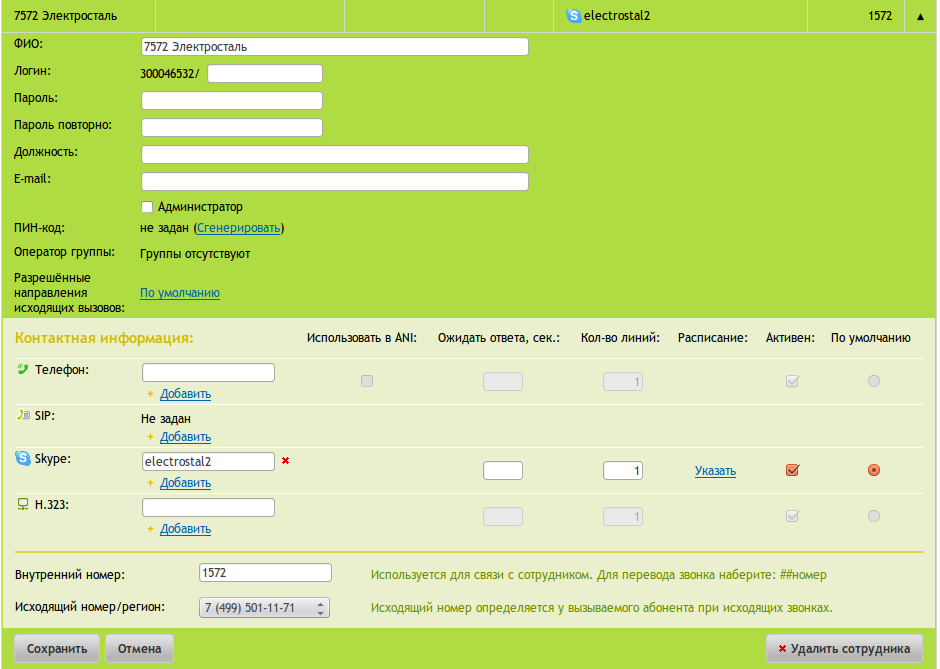This screenshot has width=940, height=669.
Task: Click the SIP icon in contact information
Action: 23,415
